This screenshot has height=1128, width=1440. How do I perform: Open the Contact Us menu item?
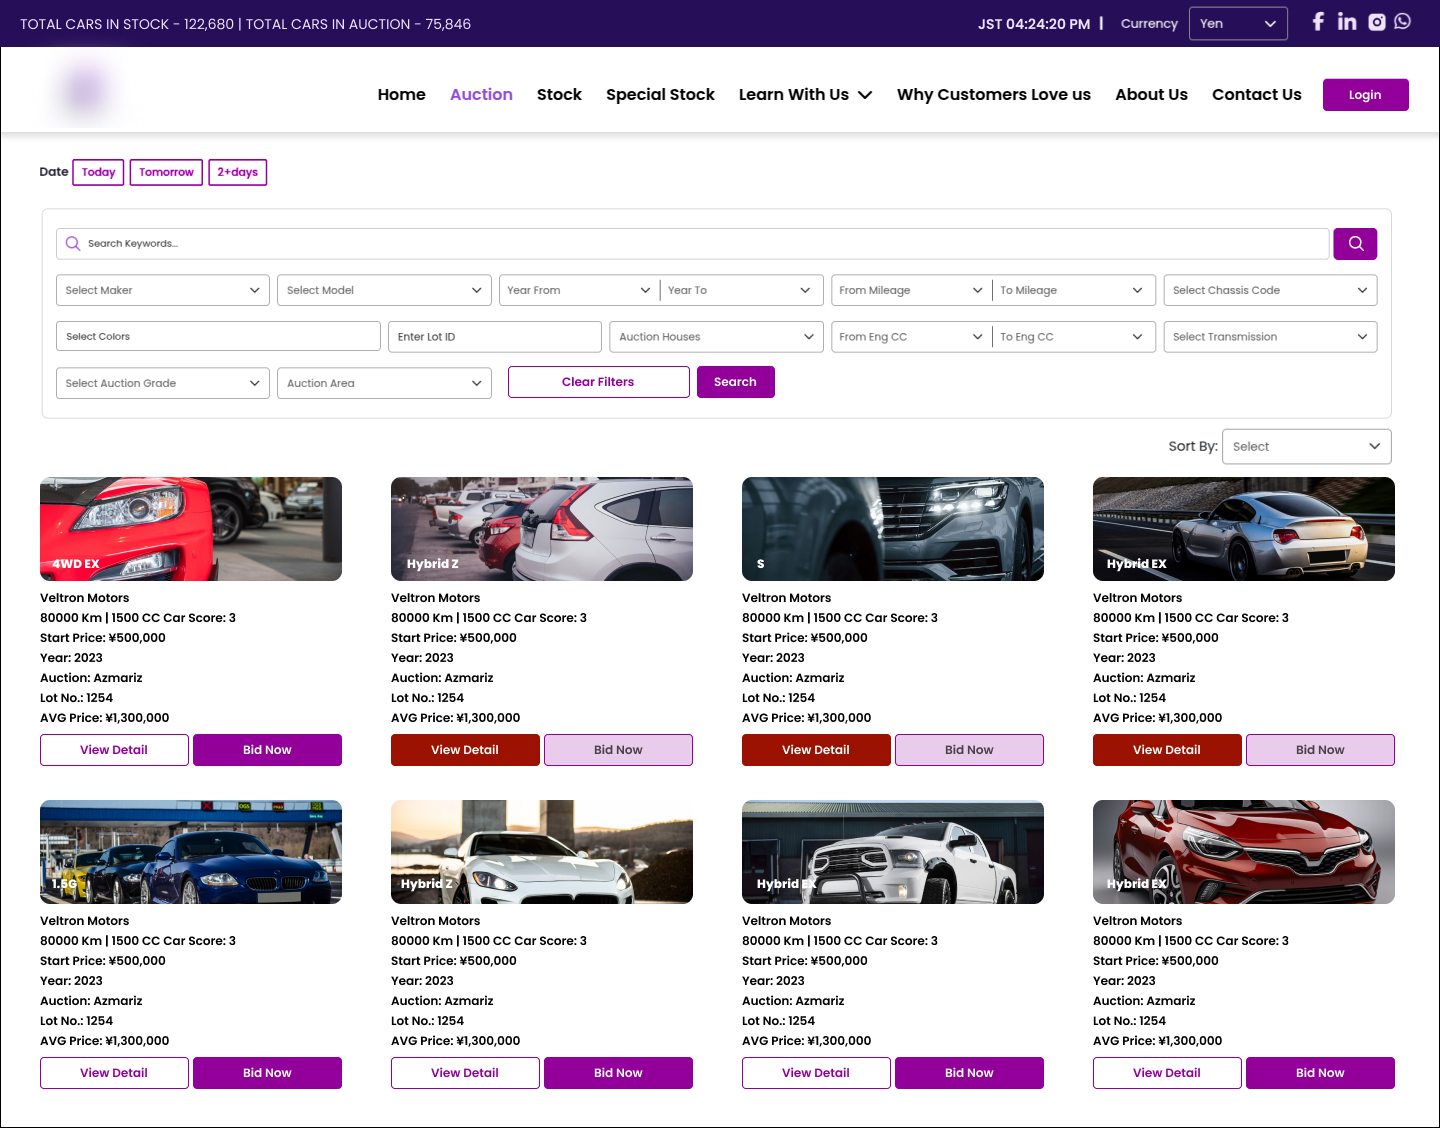pos(1257,94)
